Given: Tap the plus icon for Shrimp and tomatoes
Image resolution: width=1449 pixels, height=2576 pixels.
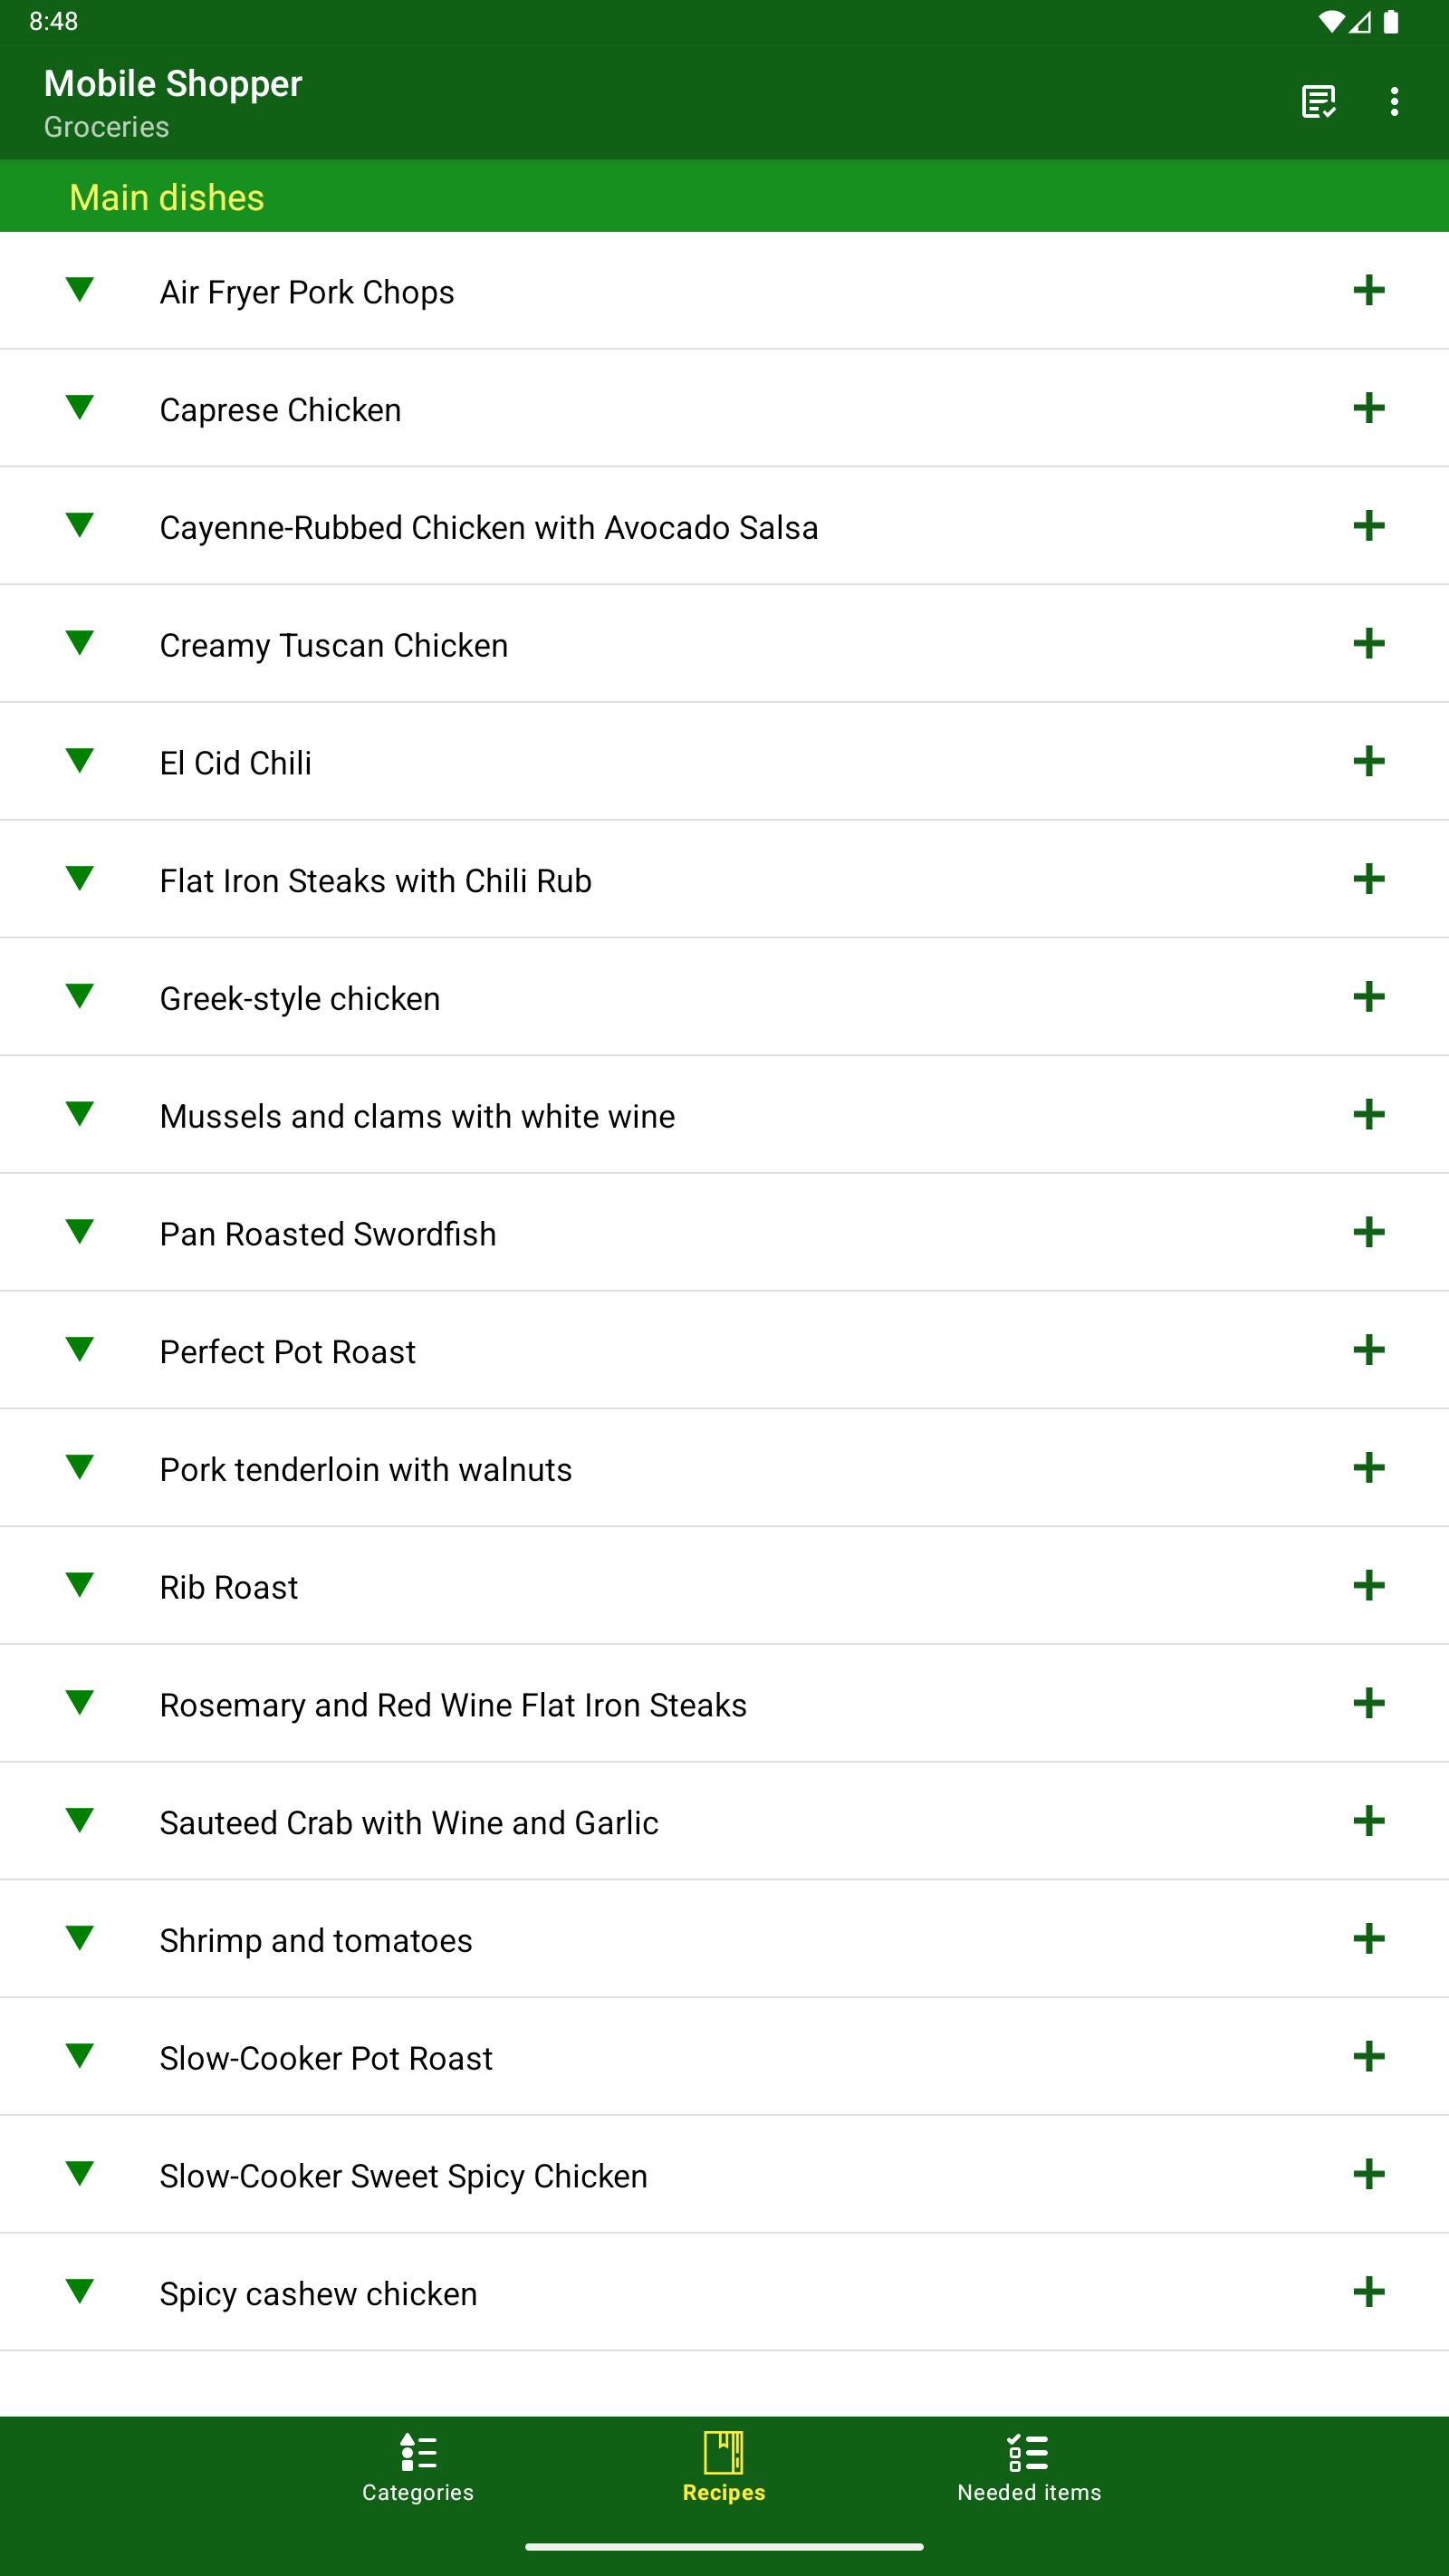Looking at the screenshot, I should coord(1368,1939).
